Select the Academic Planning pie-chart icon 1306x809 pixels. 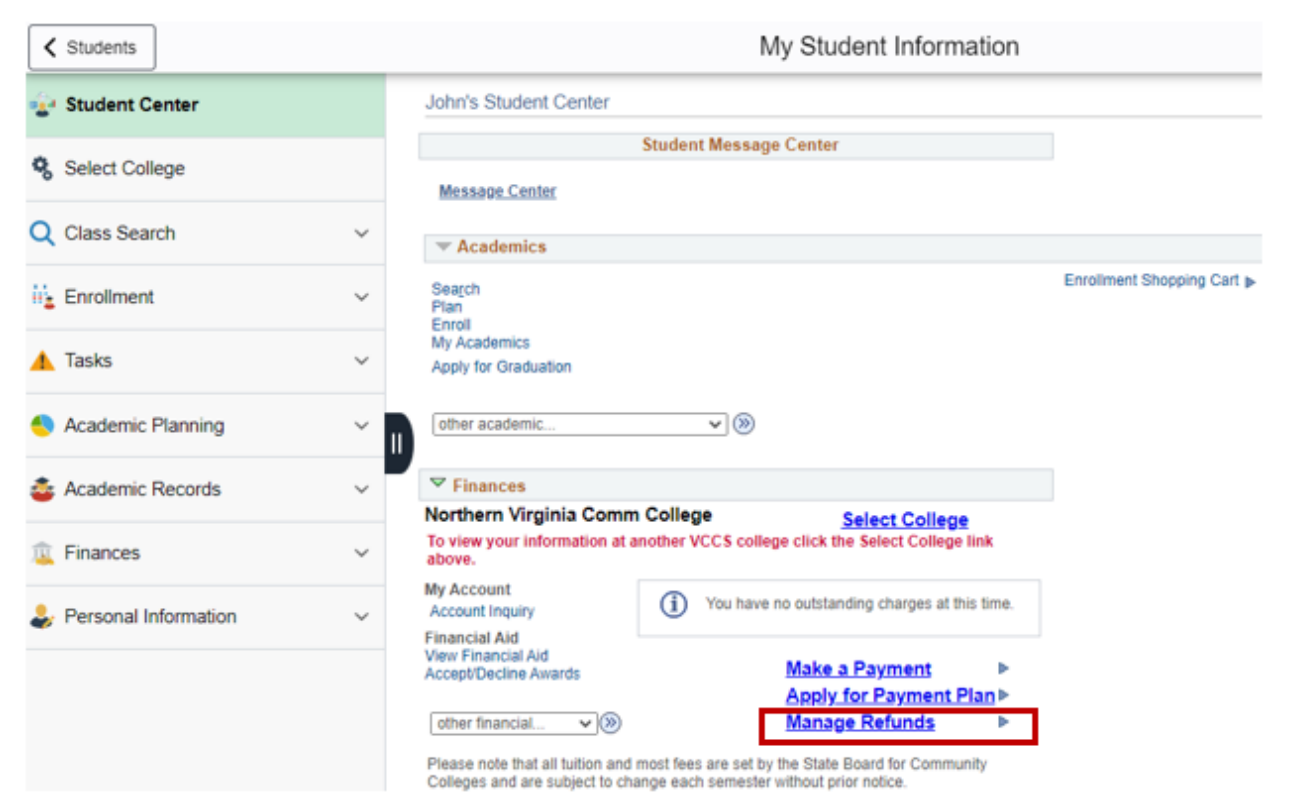click(x=42, y=425)
